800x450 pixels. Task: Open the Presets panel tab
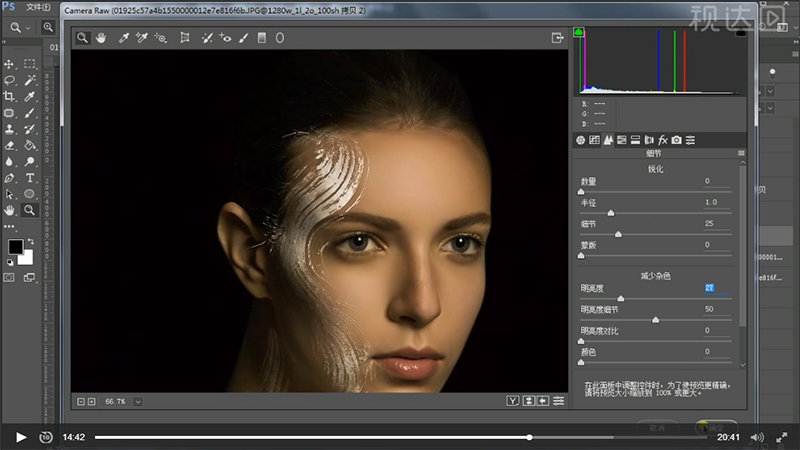pyautogui.click(x=690, y=140)
